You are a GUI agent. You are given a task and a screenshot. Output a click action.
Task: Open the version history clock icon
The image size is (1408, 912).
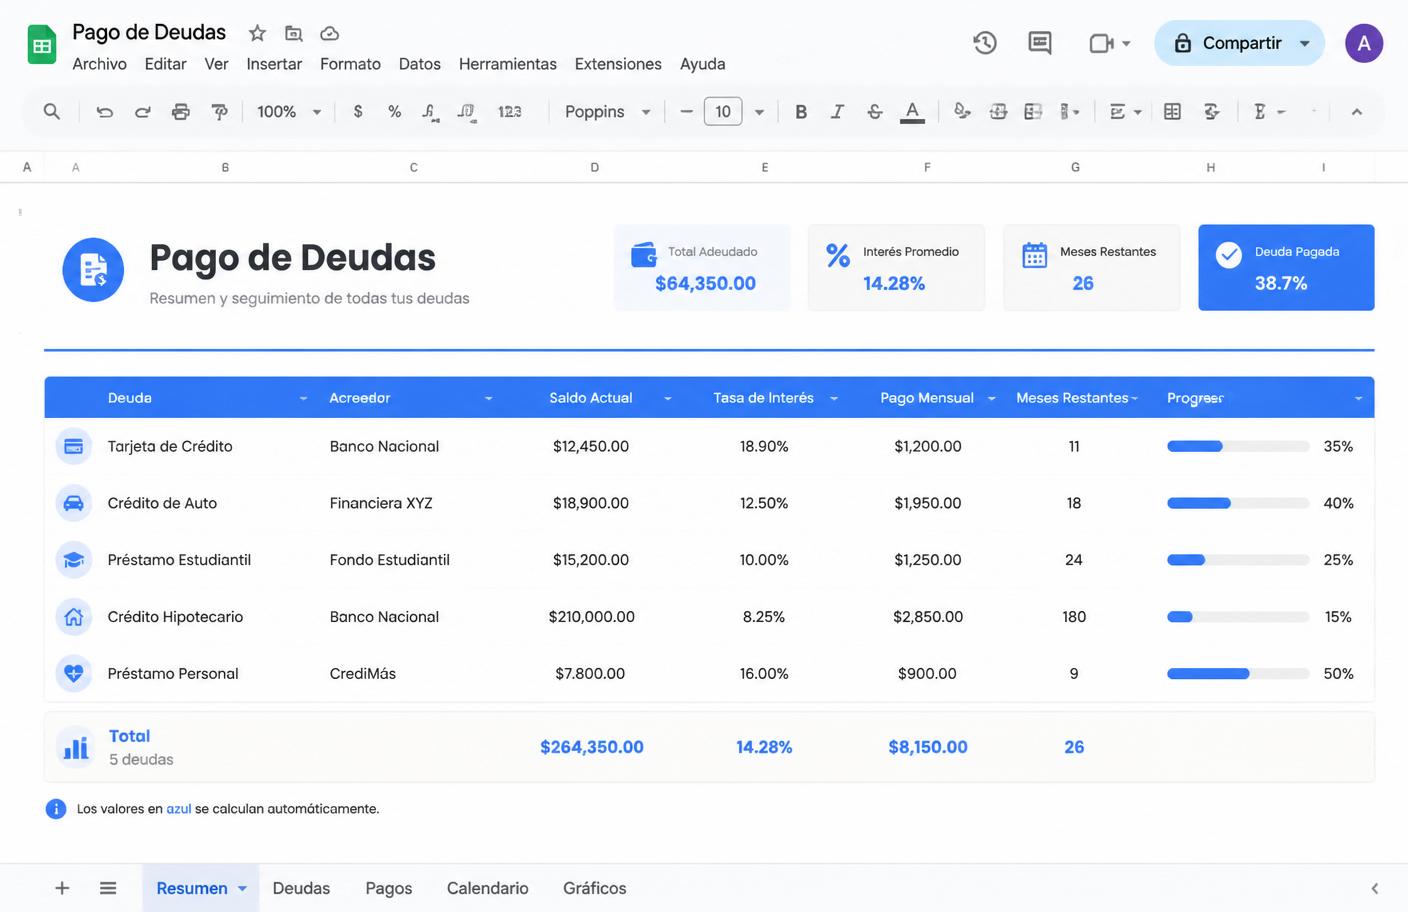[x=985, y=43]
